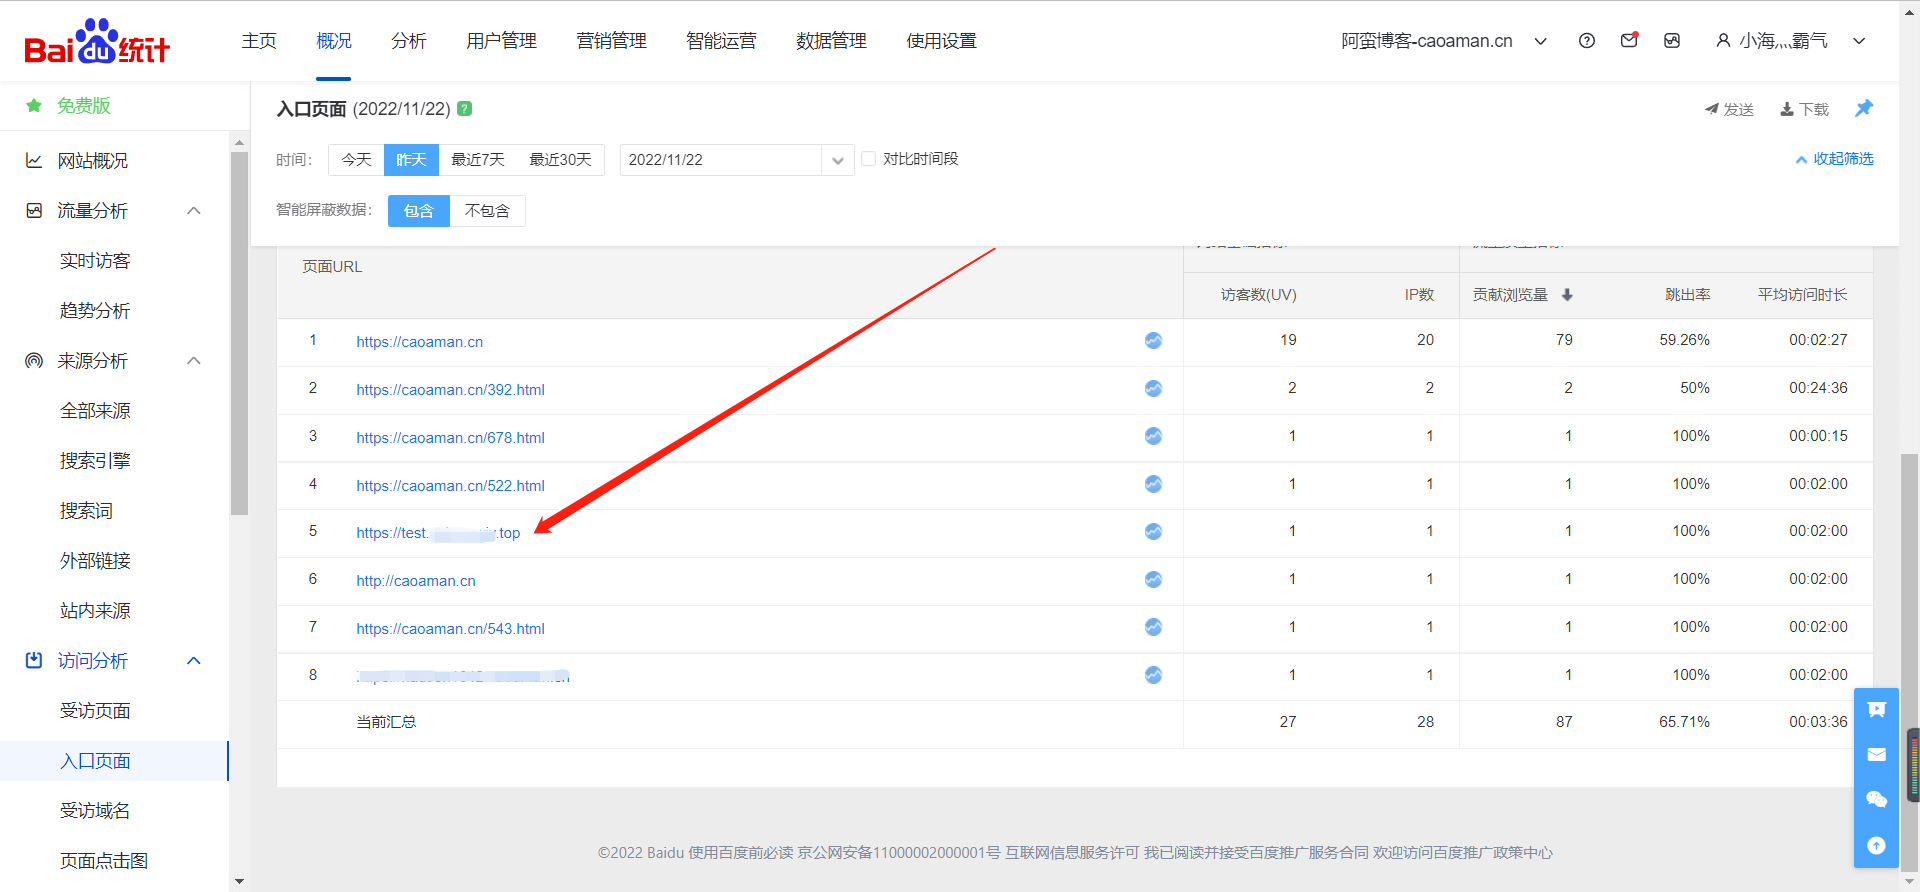1920x892 pixels.
Task: Click the help question mark icon in header
Action: click(1586, 41)
